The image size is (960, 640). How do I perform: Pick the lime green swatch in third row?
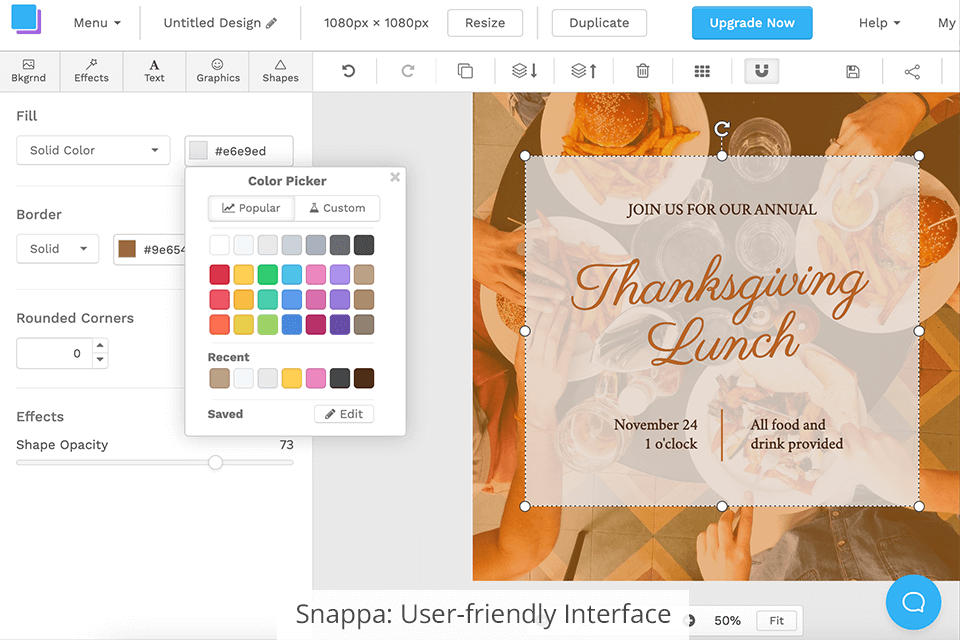tap(268, 325)
